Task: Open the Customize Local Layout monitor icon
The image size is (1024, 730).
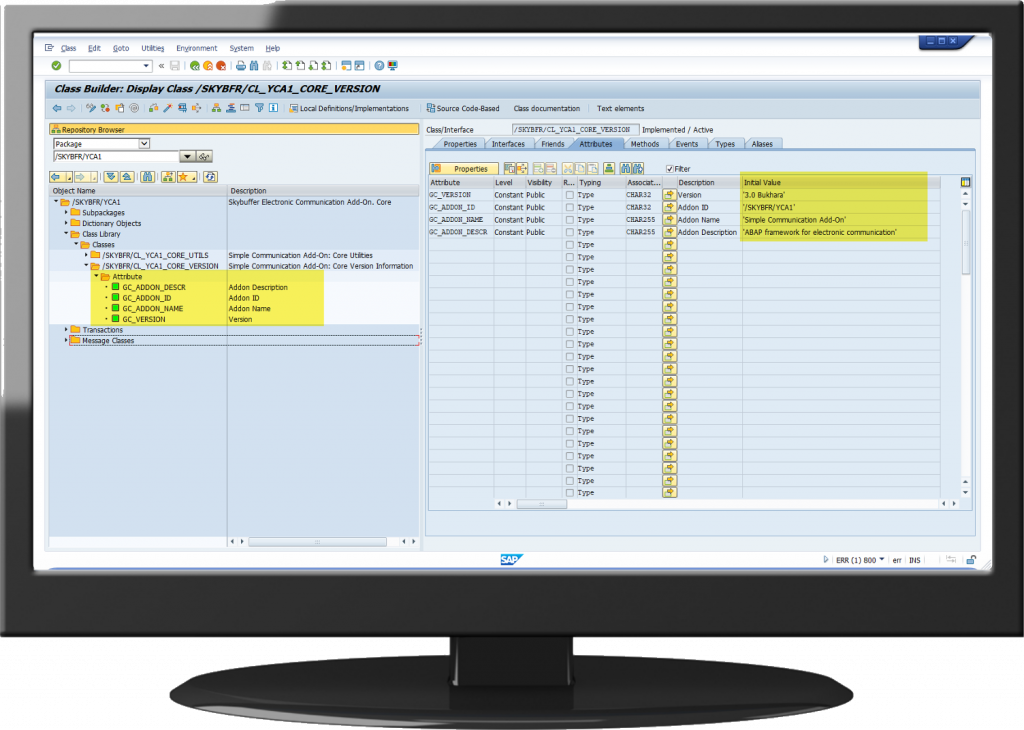Action: (392, 65)
